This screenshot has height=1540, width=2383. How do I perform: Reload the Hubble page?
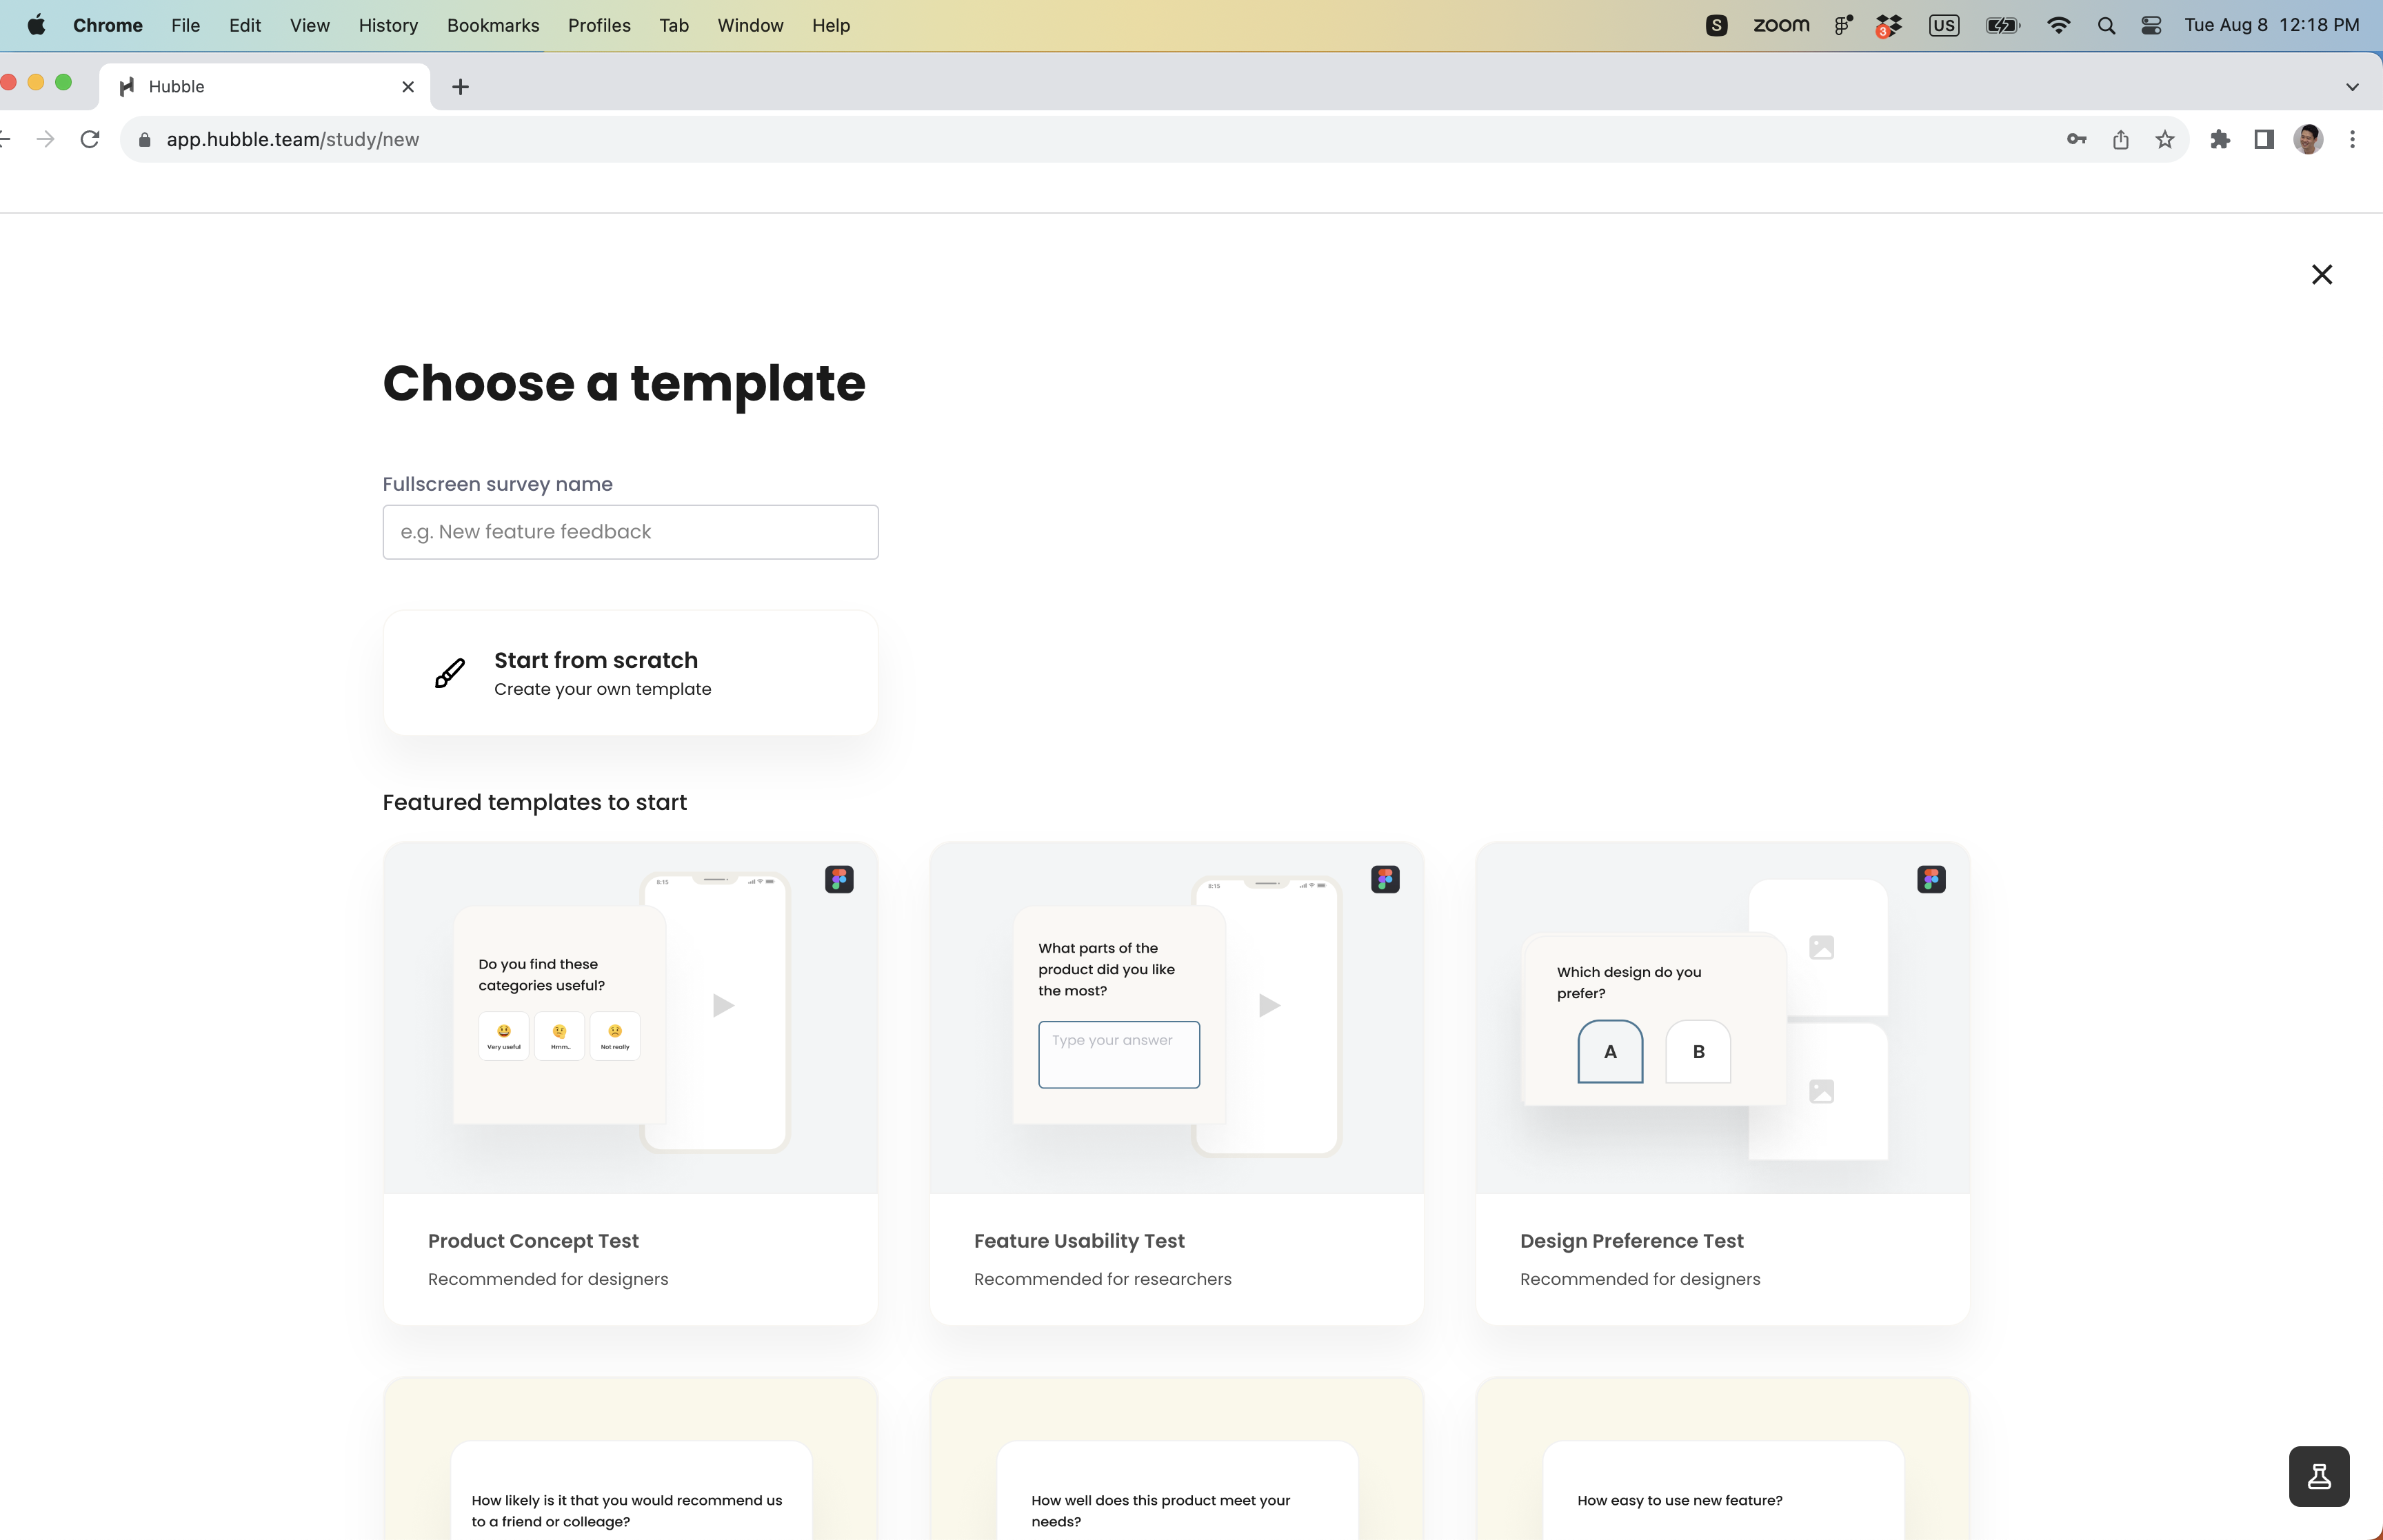(x=90, y=140)
